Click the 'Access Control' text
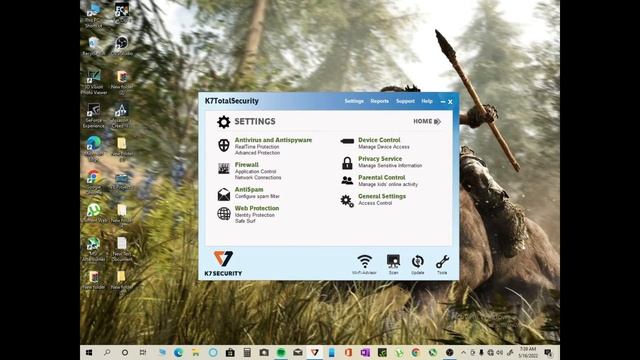 375,203
